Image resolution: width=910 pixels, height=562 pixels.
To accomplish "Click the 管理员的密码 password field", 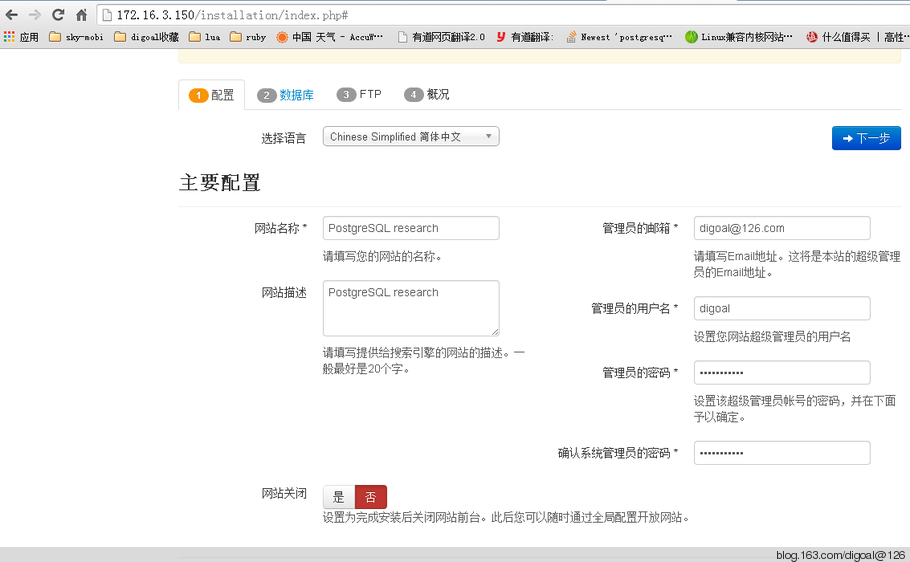I will pos(782,373).
